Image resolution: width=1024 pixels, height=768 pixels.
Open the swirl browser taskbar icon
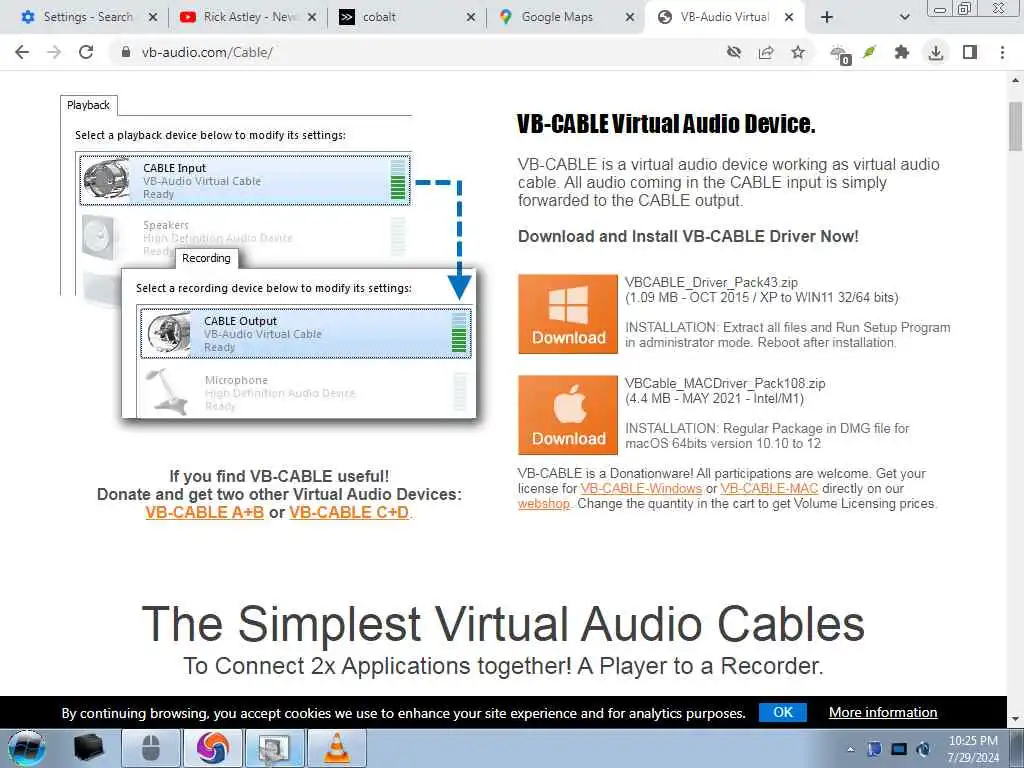click(x=213, y=748)
